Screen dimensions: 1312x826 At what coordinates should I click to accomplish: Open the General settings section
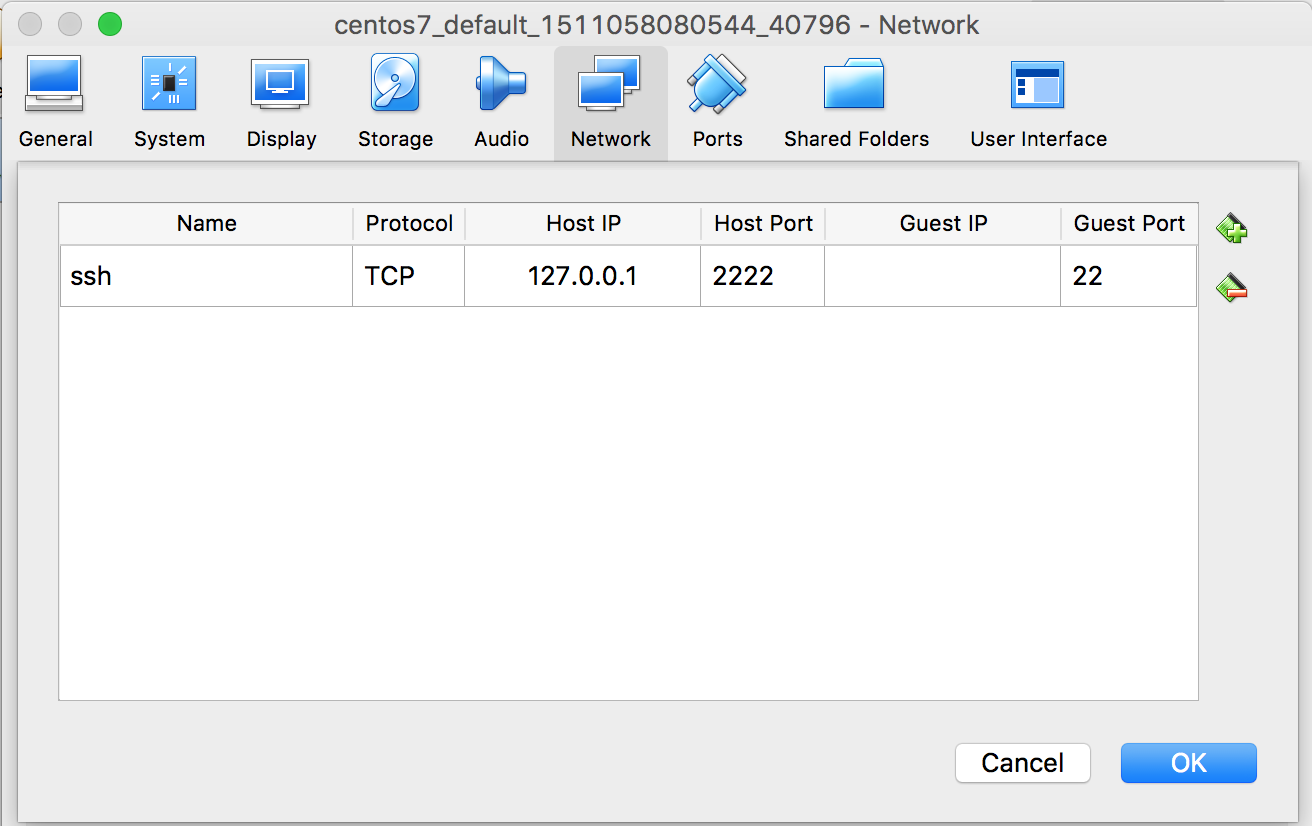(x=55, y=102)
